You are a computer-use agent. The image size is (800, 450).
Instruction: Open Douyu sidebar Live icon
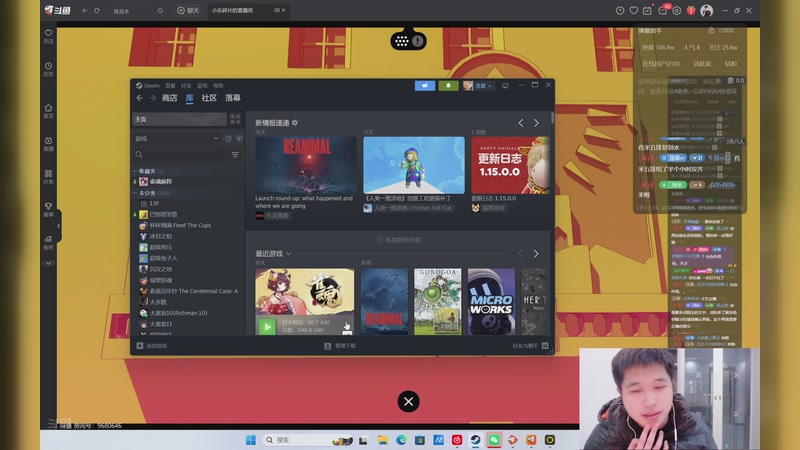tap(48, 141)
